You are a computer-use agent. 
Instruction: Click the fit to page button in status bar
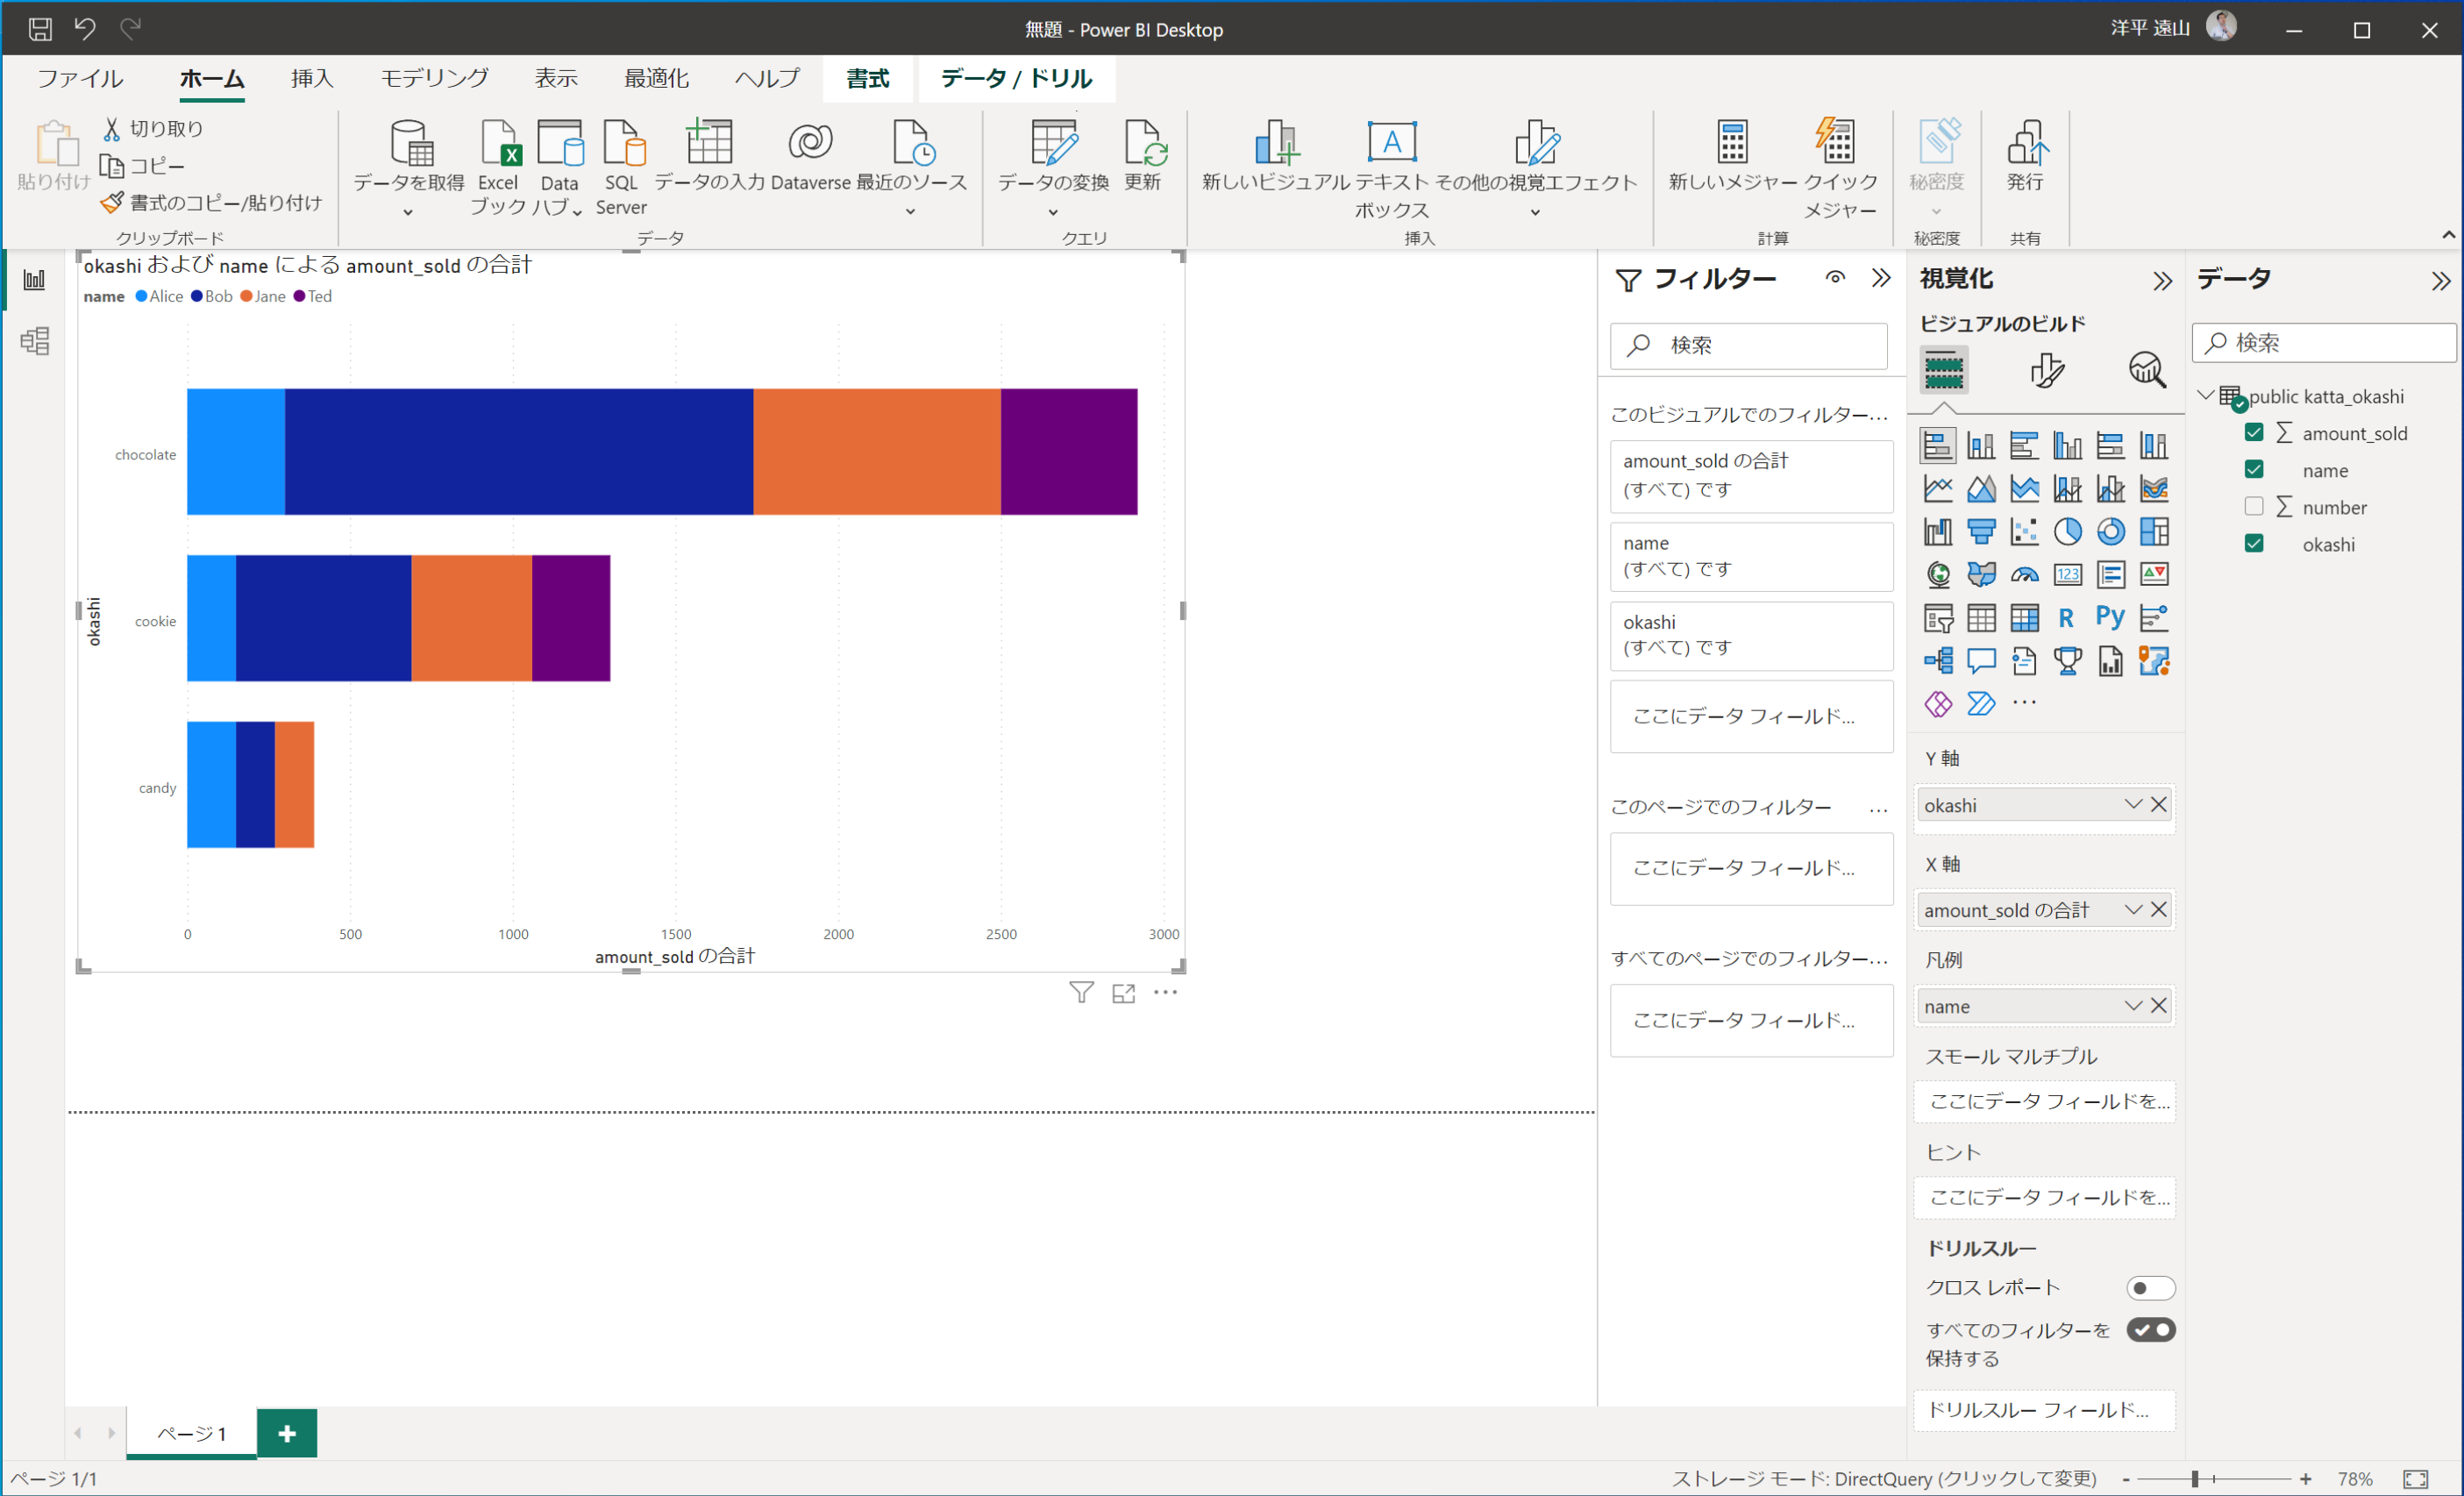click(2416, 1478)
